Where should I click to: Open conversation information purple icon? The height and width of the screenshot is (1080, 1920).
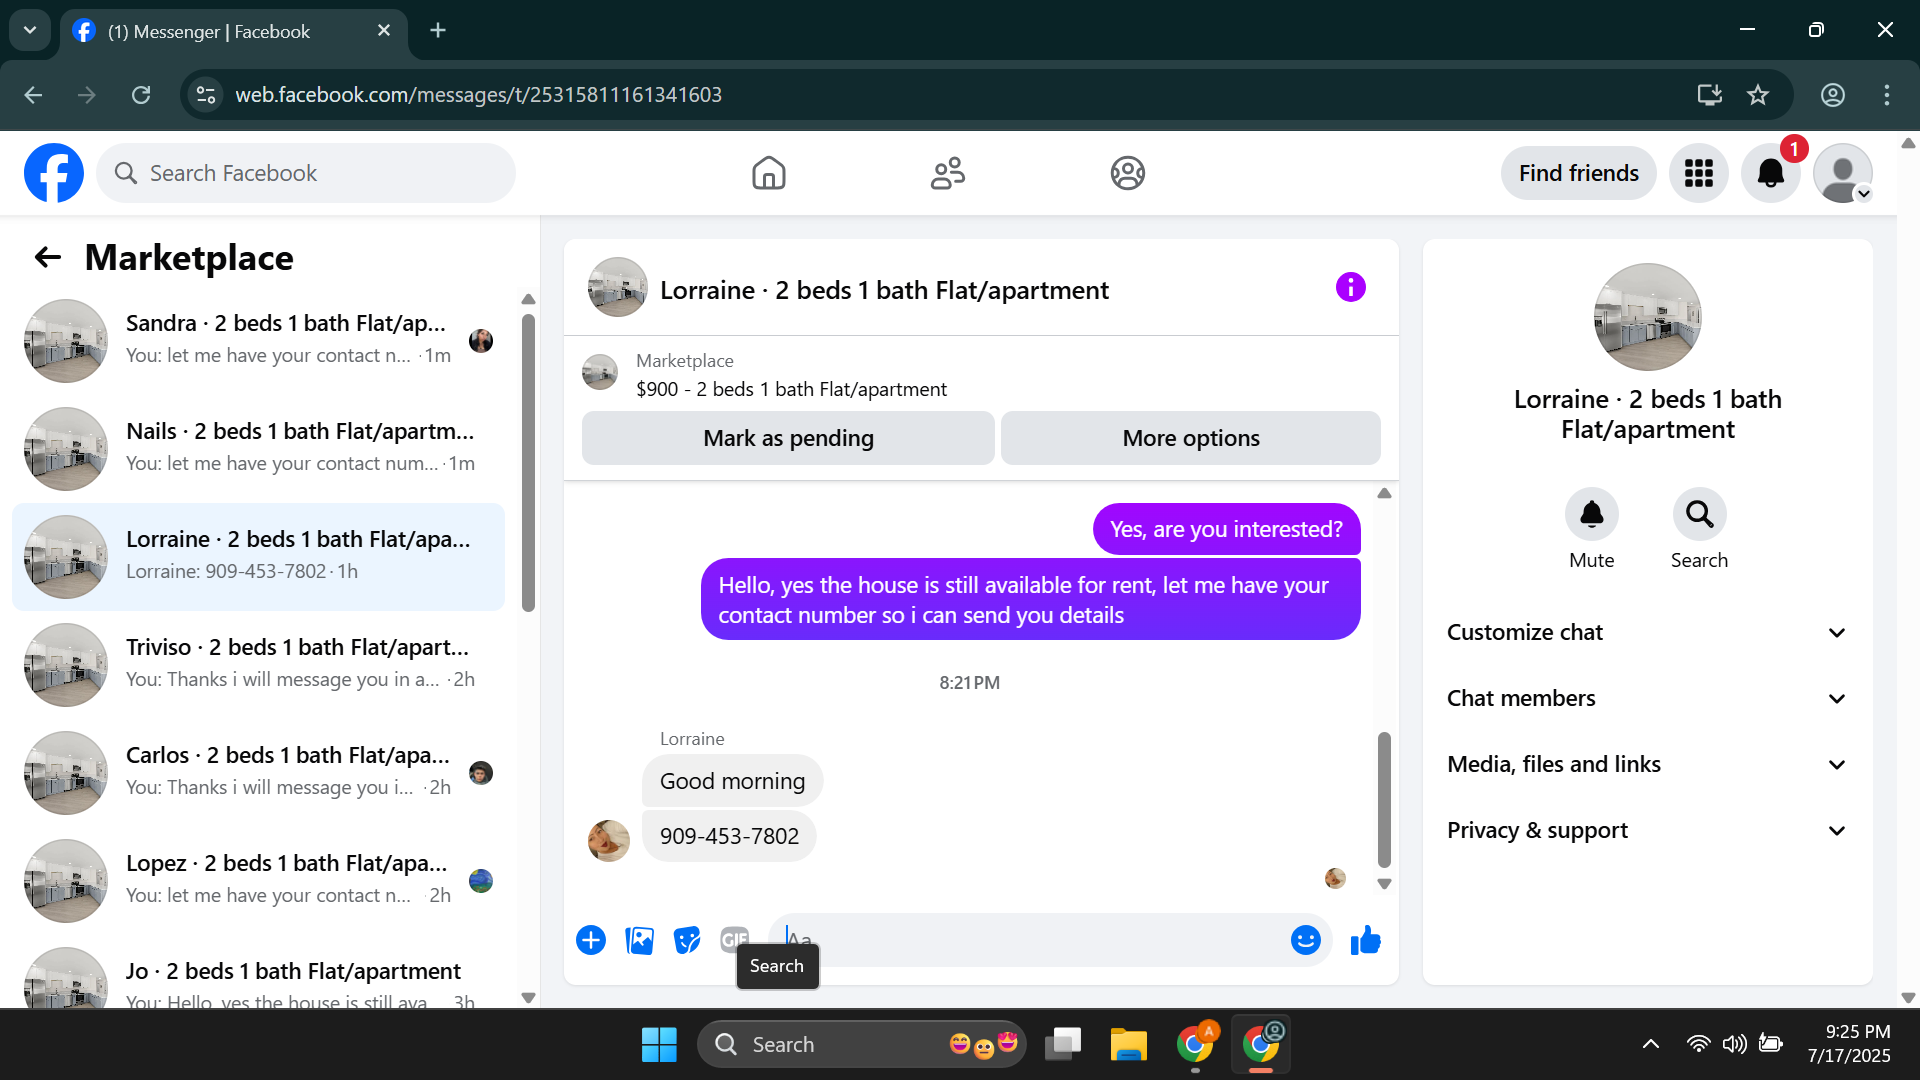point(1350,288)
